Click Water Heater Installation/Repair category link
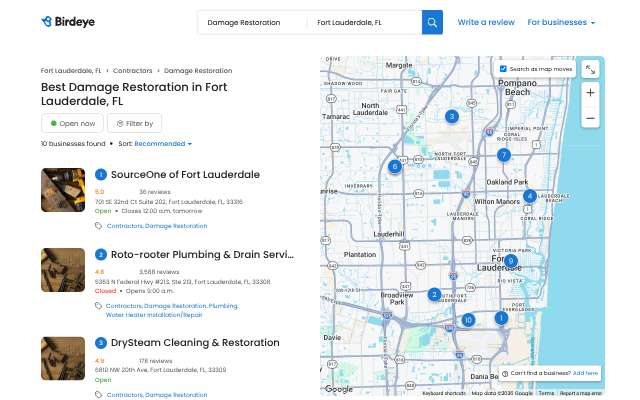Viewport: 640px width, 400px height. [x=154, y=315]
